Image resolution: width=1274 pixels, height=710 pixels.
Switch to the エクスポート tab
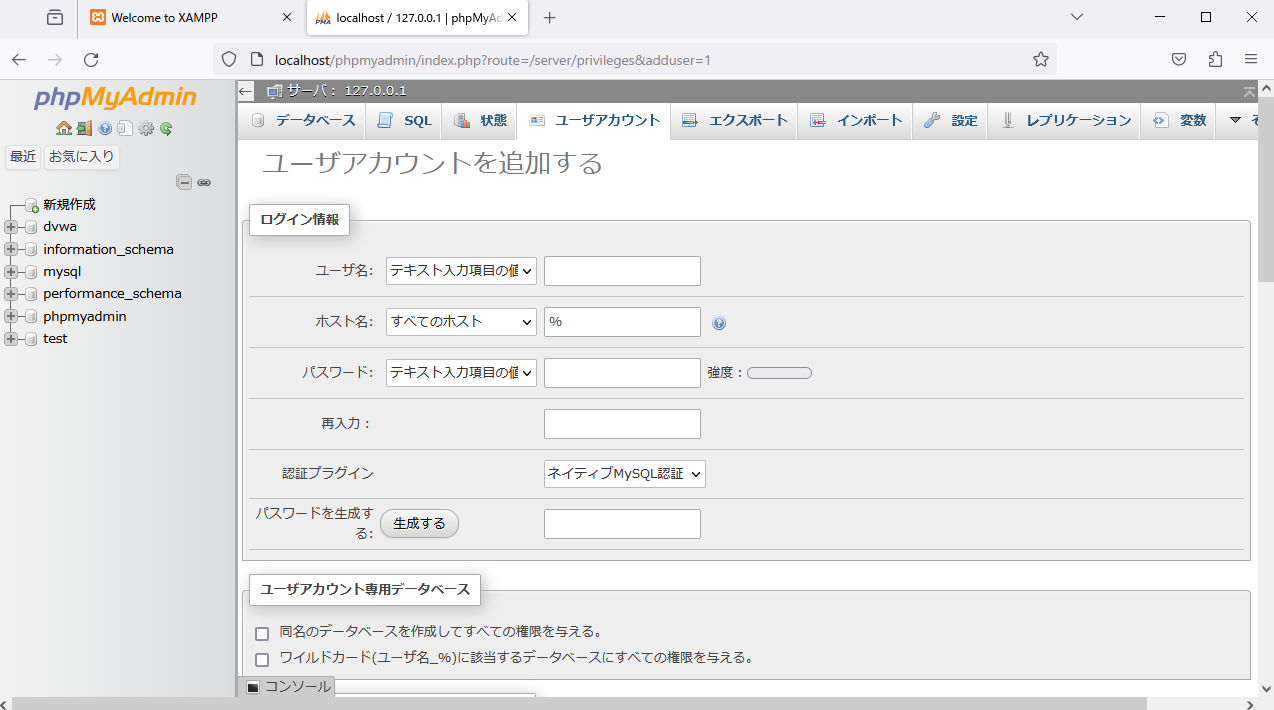point(735,121)
